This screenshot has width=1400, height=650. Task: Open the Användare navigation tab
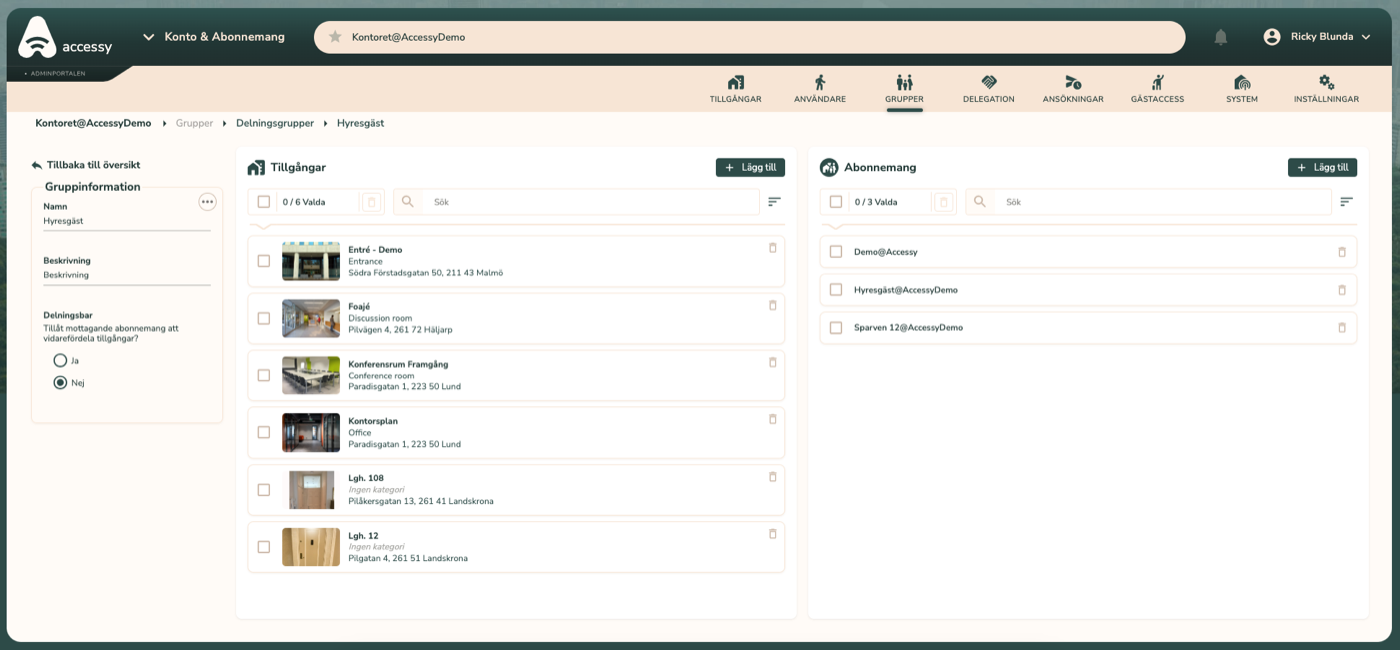820,89
